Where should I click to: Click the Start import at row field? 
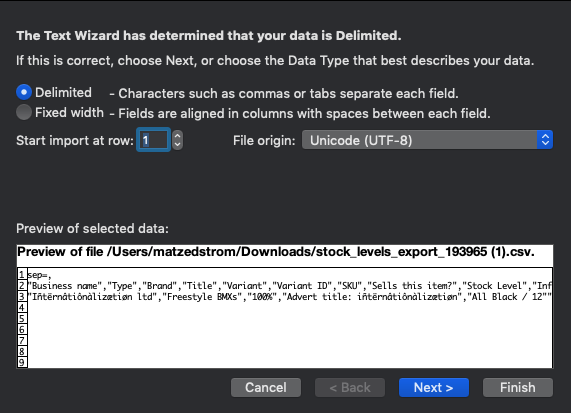point(153,140)
